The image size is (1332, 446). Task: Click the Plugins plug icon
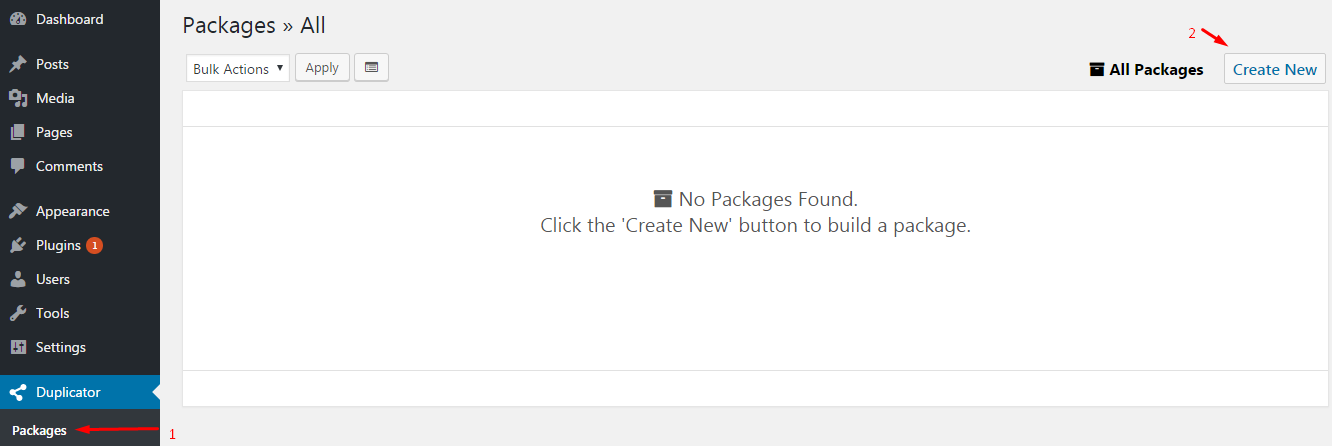coord(18,246)
